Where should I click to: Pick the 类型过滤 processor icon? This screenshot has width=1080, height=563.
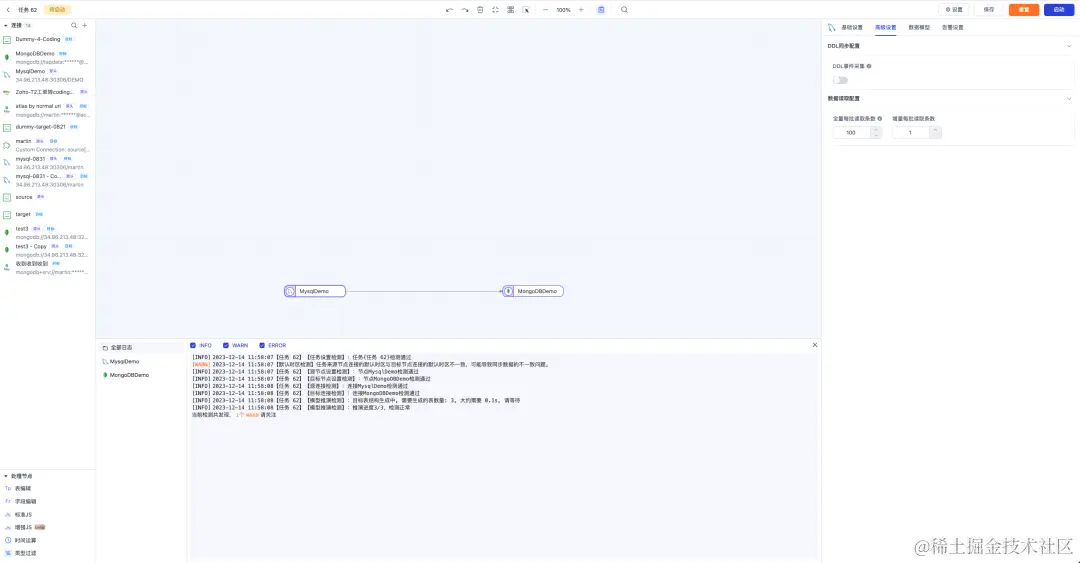tap(8, 553)
